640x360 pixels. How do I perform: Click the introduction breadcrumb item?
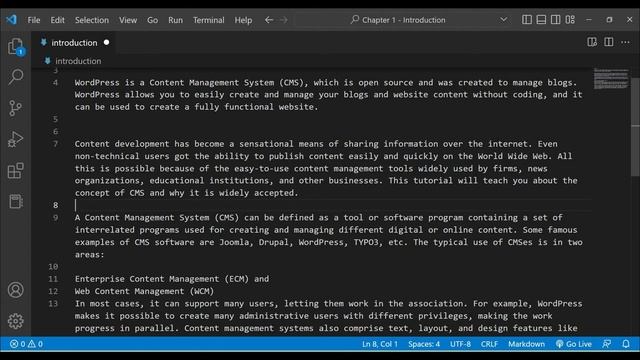pos(78,61)
